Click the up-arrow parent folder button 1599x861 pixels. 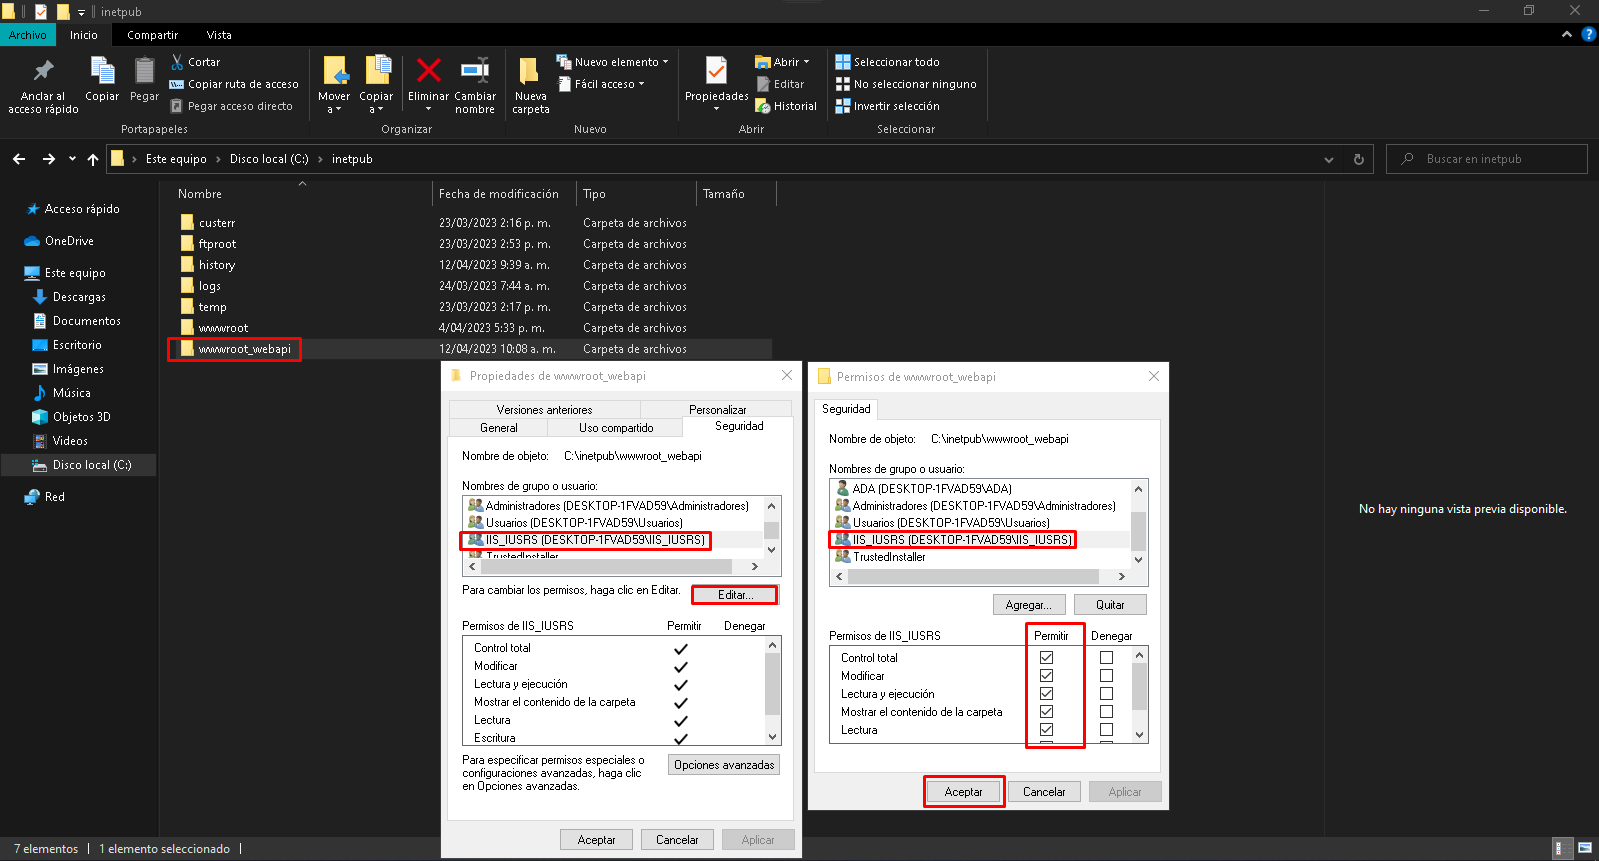click(x=93, y=159)
